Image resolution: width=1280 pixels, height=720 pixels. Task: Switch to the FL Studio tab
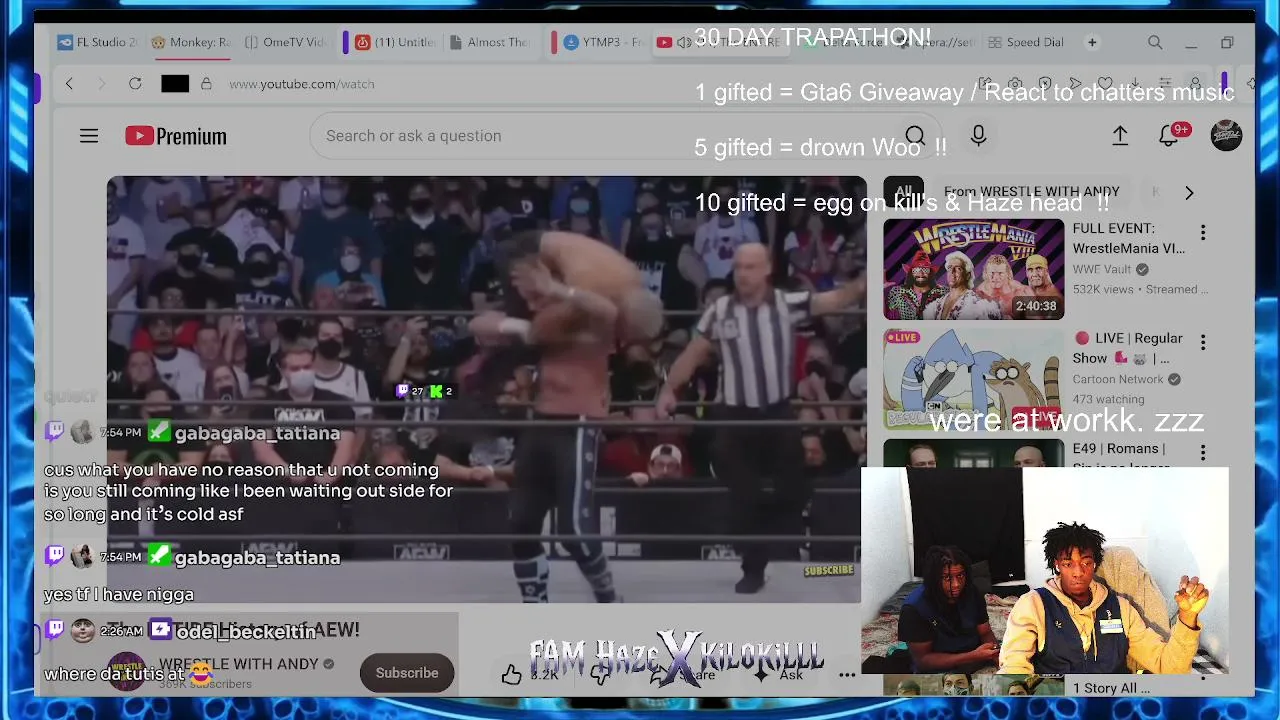(98, 43)
